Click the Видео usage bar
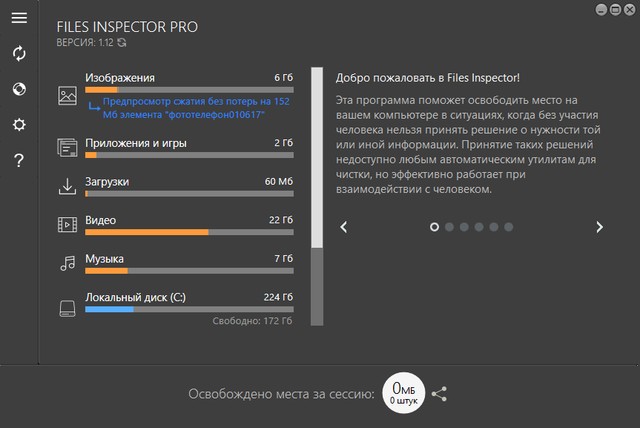 [189, 232]
